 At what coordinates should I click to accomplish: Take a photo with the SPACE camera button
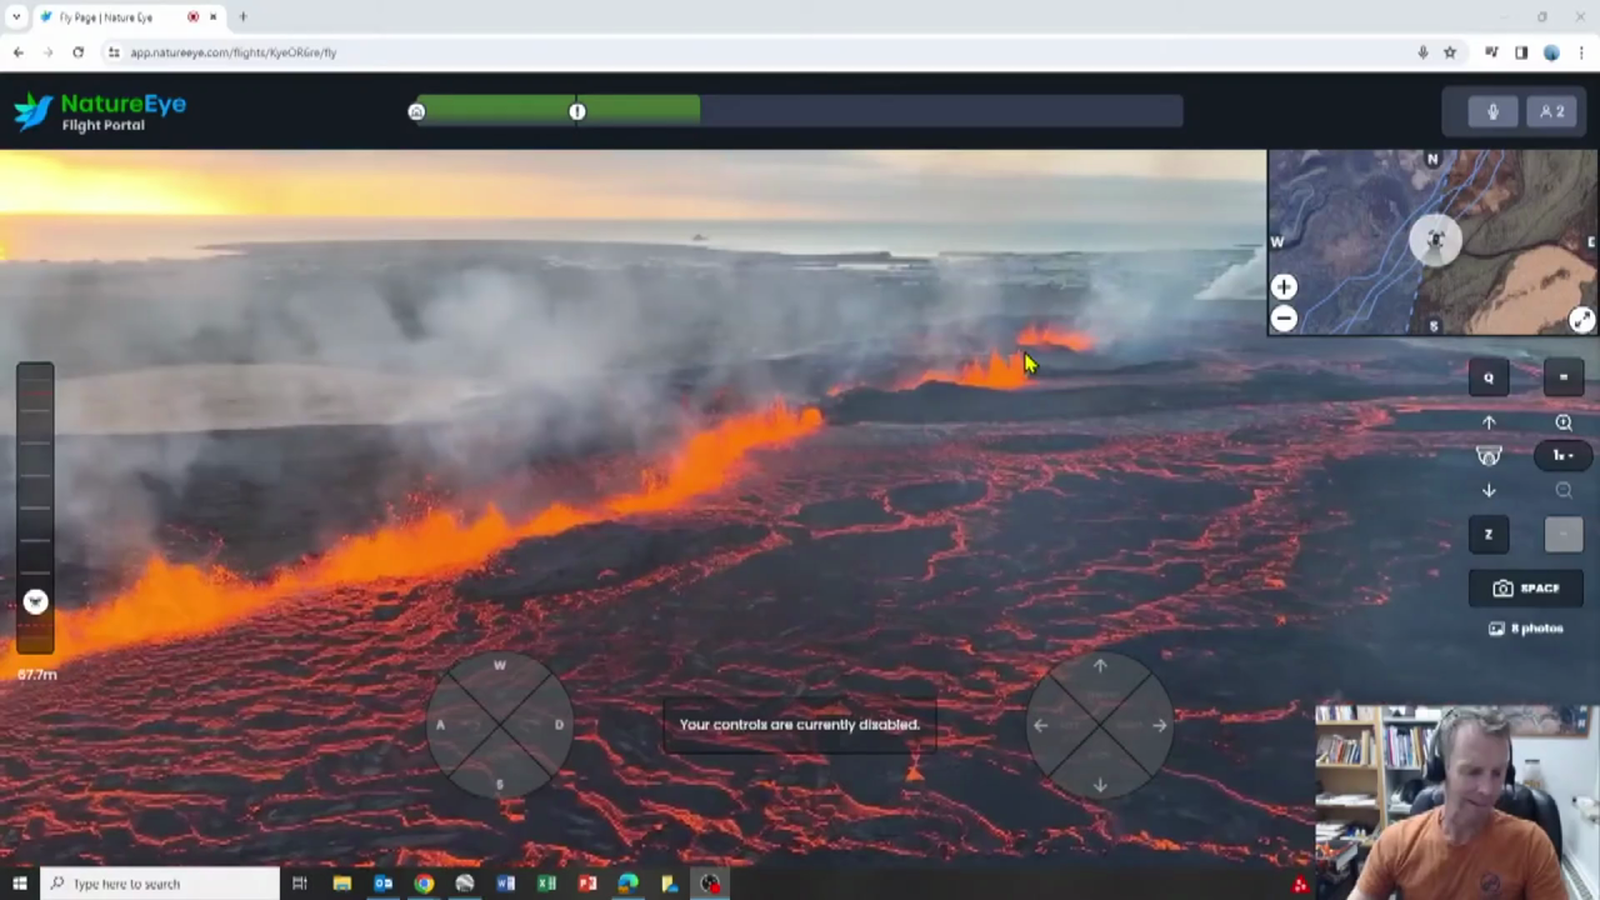click(1526, 588)
